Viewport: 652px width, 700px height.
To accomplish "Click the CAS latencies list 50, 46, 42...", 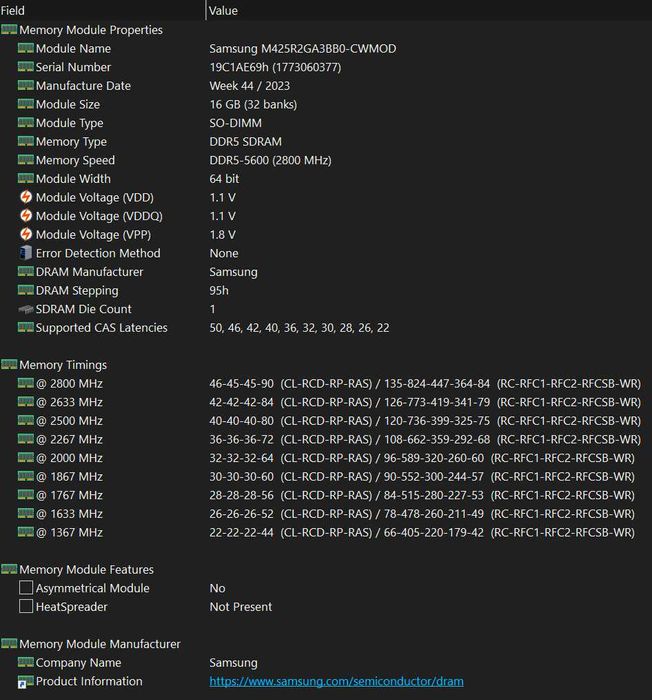I will [x=299, y=328].
